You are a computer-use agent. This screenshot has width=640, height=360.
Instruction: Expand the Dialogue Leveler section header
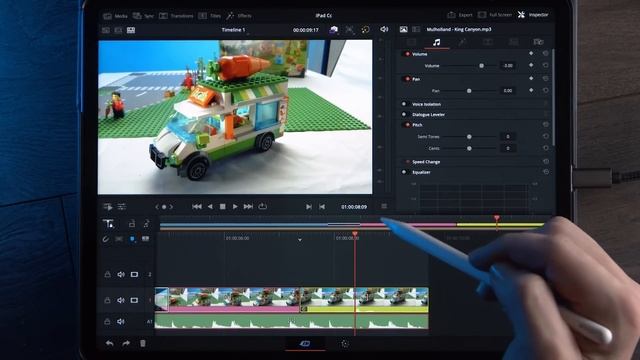(x=428, y=114)
